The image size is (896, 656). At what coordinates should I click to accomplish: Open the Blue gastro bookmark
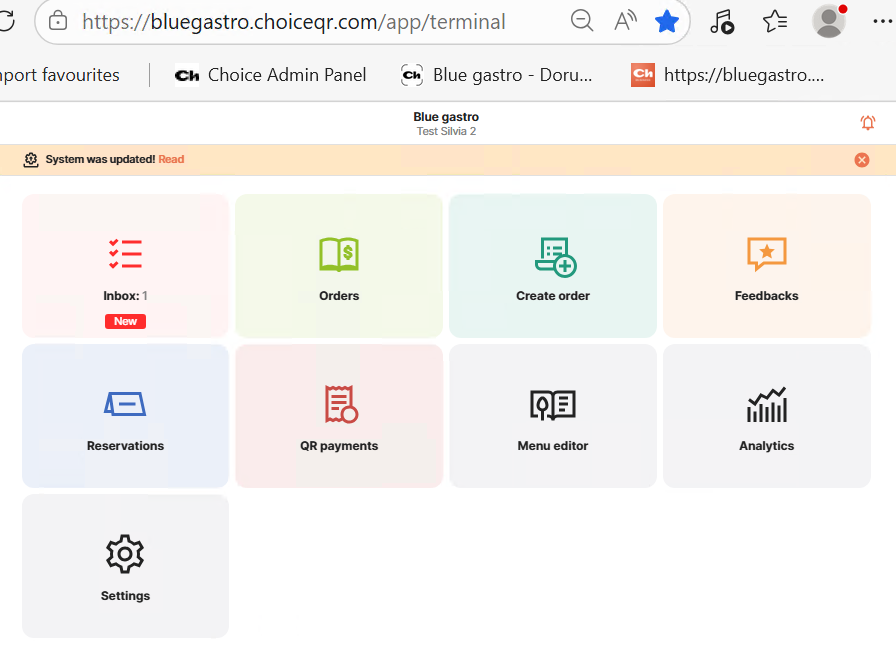[x=497, y=75]
